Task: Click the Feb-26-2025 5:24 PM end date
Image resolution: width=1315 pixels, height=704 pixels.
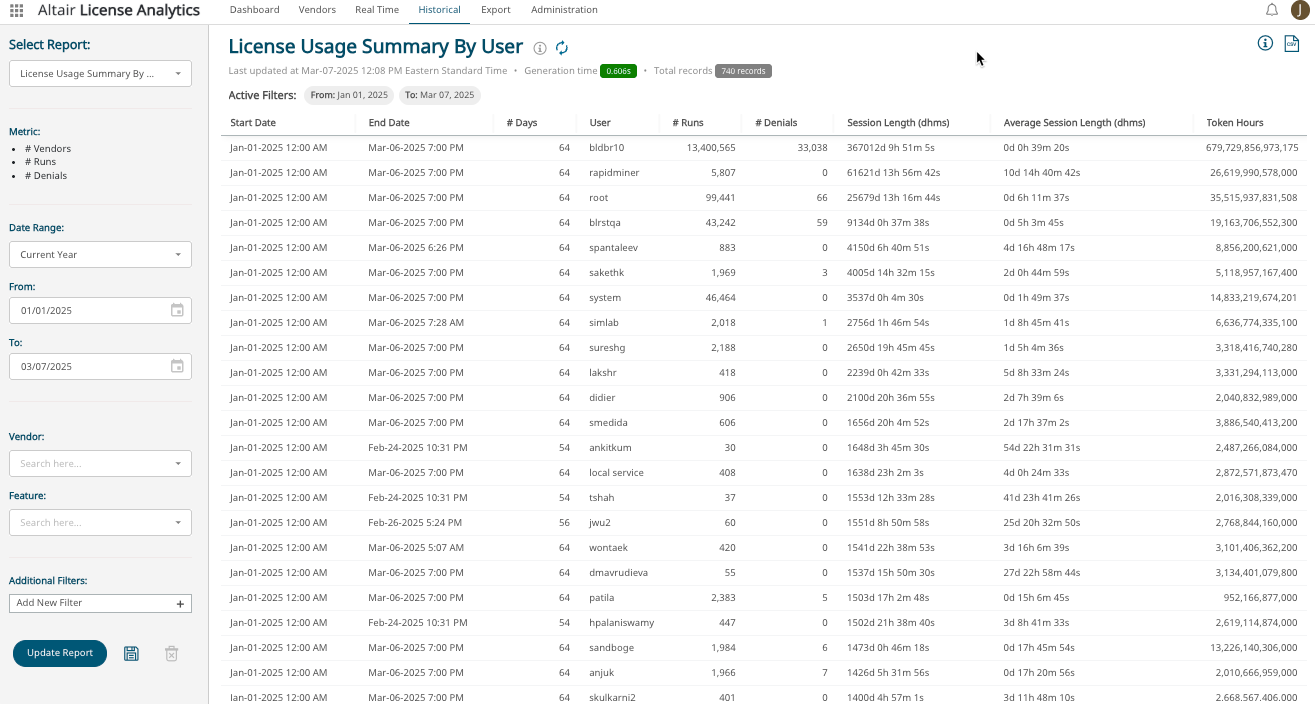Action: pos(415,523)
